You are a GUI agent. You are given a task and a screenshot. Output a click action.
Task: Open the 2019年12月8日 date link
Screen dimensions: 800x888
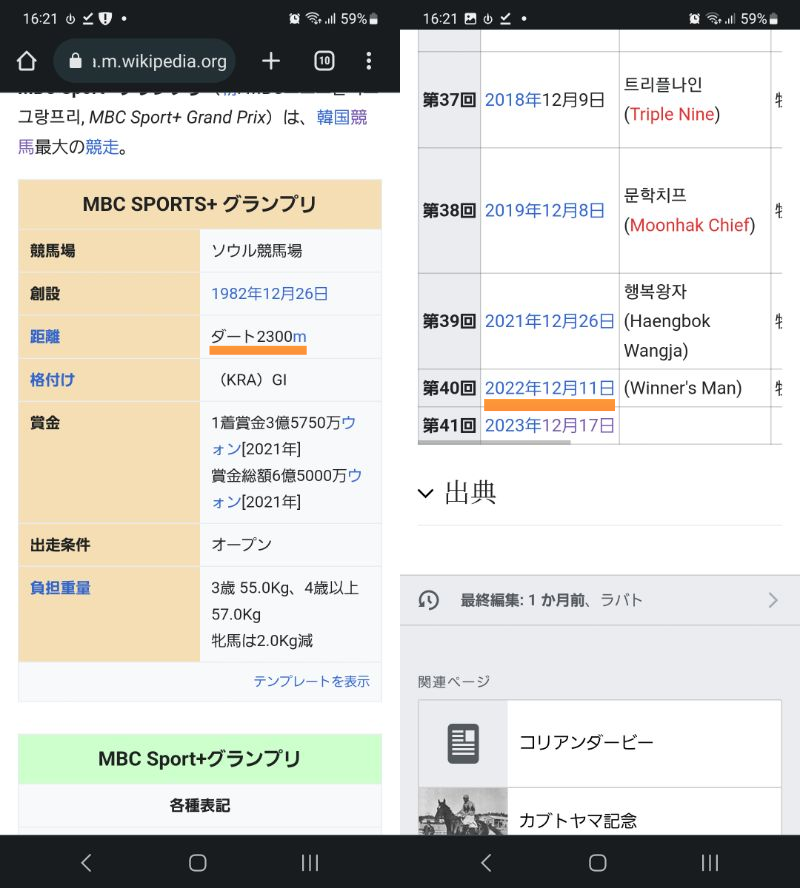[x=545, y=211]
